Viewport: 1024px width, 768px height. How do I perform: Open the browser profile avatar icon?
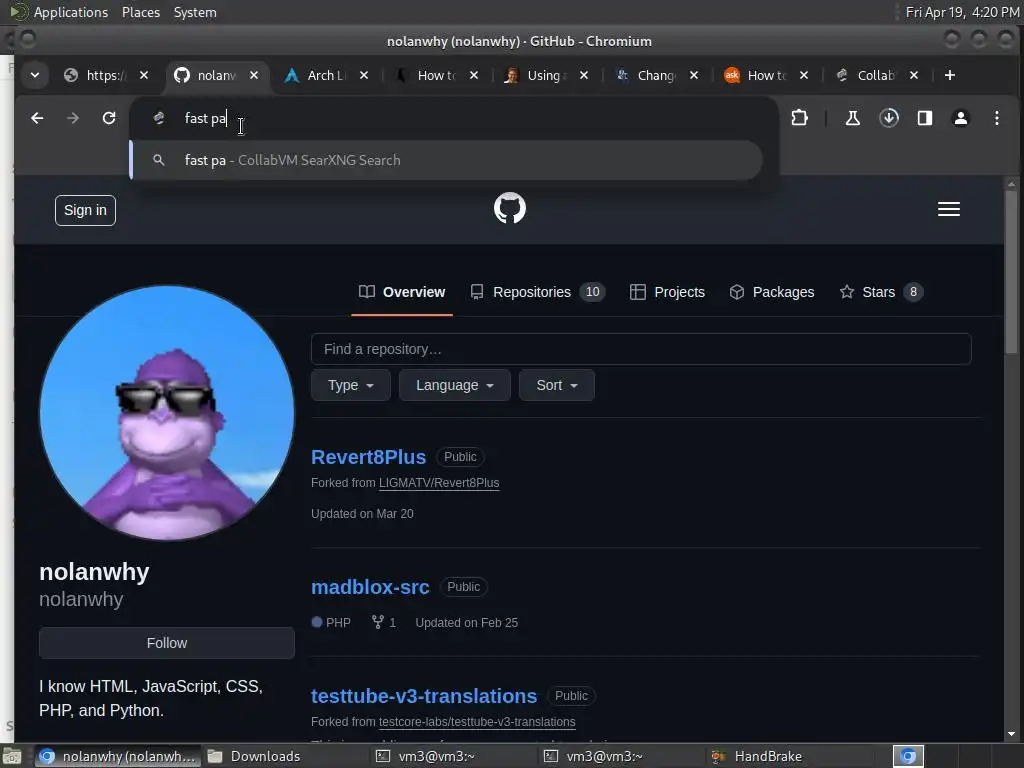[x=961, y=118]
